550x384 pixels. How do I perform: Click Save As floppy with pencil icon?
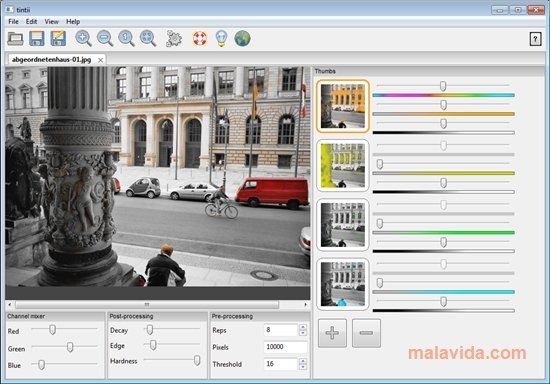pyautogui.click(x=58, y=39)
